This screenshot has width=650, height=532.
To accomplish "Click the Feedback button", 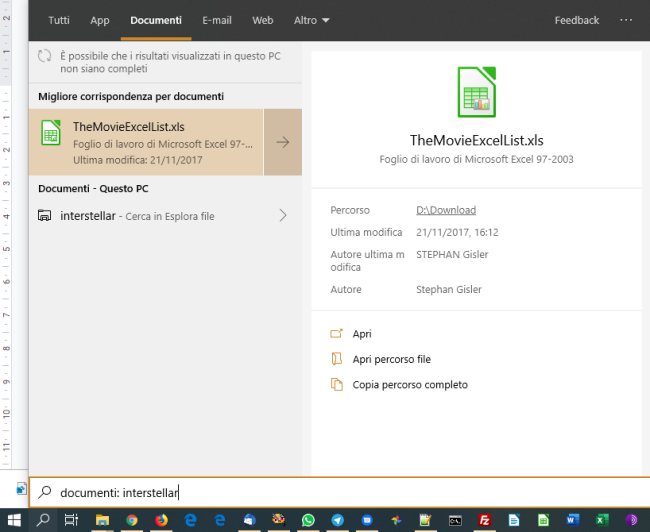I will click(577, 20).
